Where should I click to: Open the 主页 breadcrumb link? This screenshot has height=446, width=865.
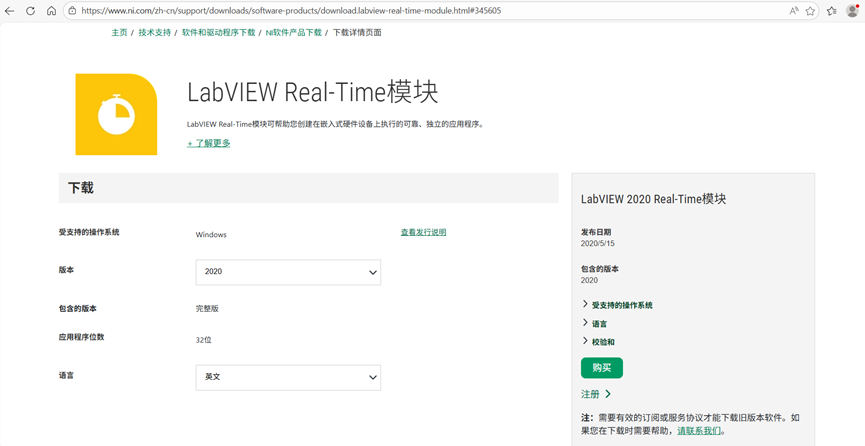[120, 33]
